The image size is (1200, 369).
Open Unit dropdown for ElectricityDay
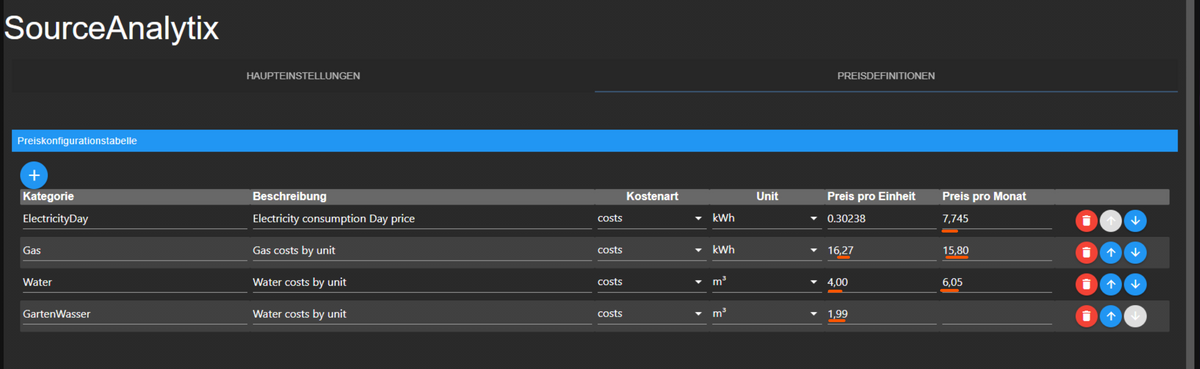[765, 218]
